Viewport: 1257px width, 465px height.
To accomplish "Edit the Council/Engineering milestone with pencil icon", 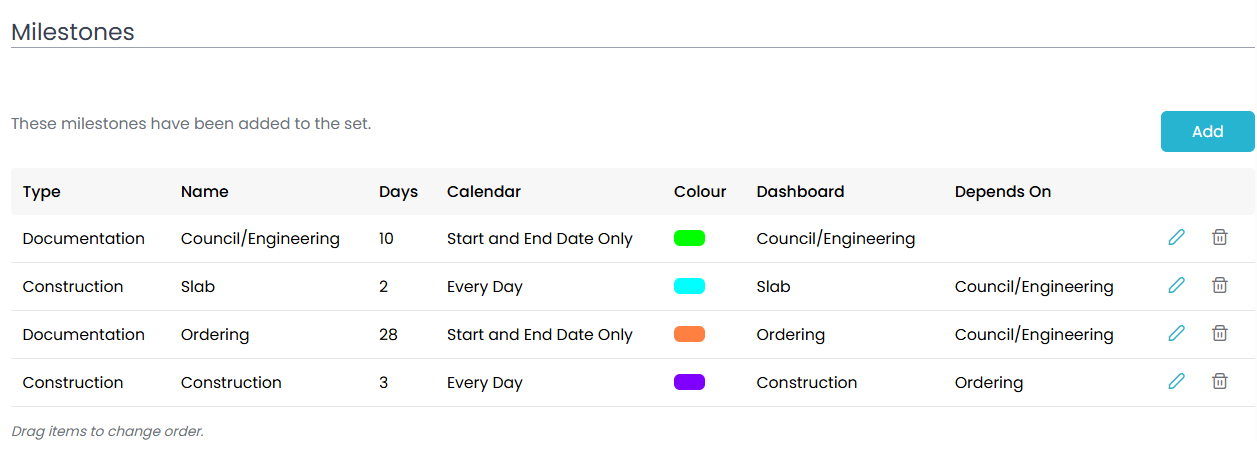I will [x=1176, y=237].
